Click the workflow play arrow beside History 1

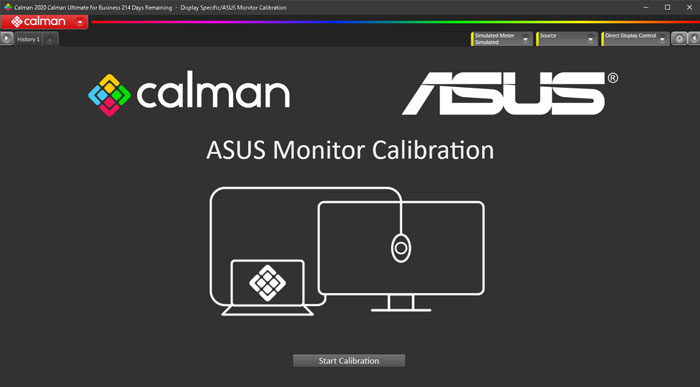click(x=6, y=39)
